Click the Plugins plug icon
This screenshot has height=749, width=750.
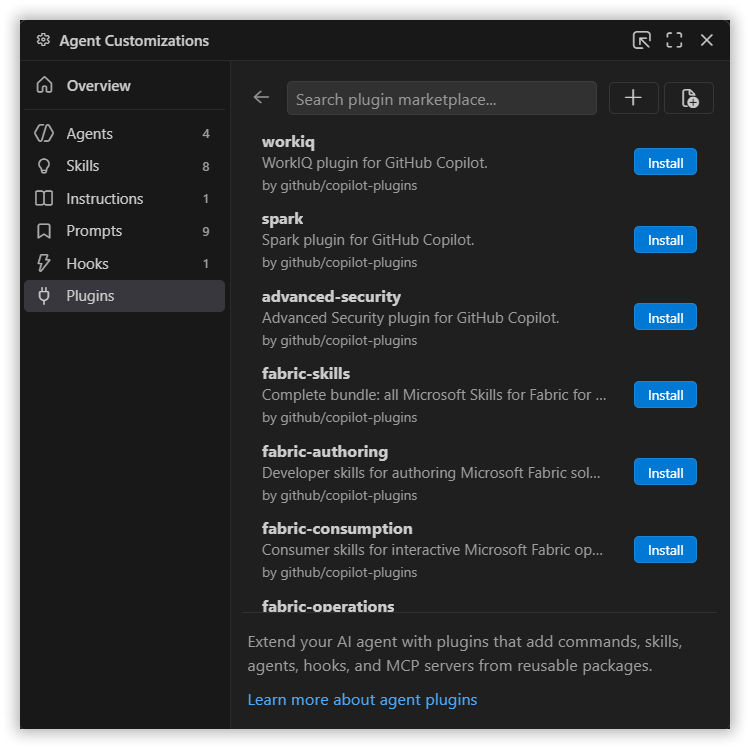pyautogui.click(x=44, y=296)
